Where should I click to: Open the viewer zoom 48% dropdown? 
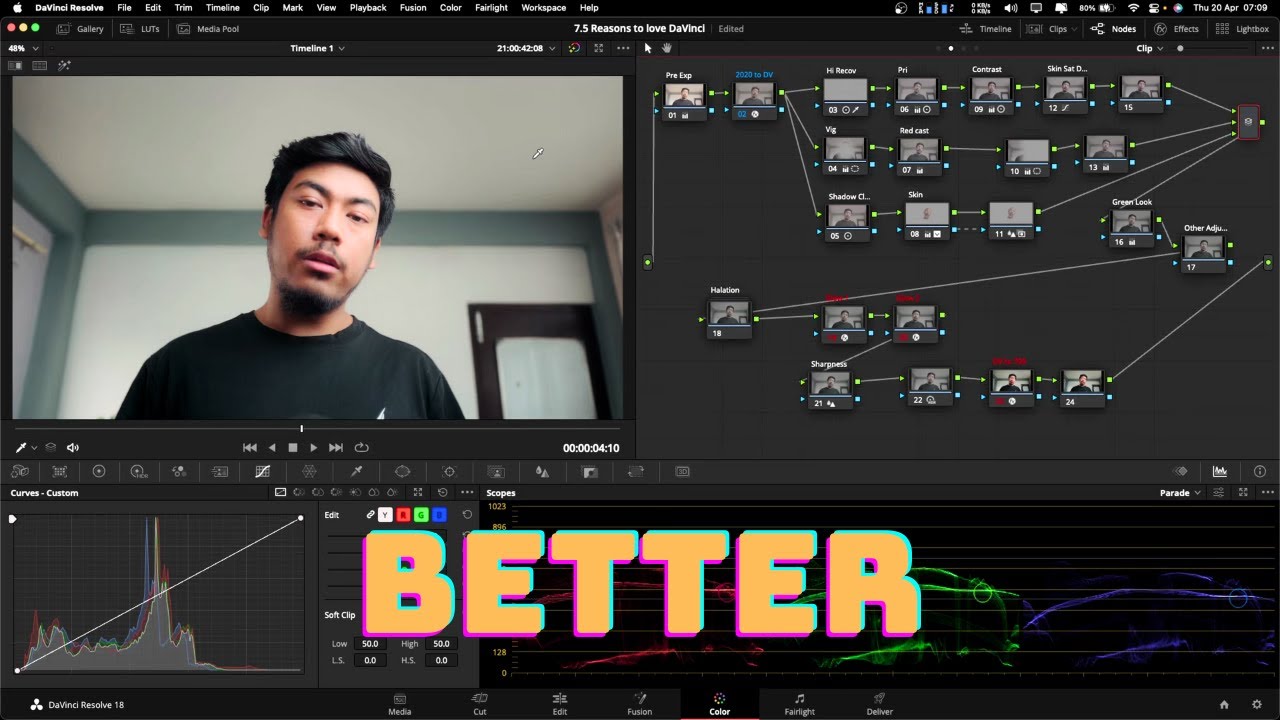tap(23, 48)
